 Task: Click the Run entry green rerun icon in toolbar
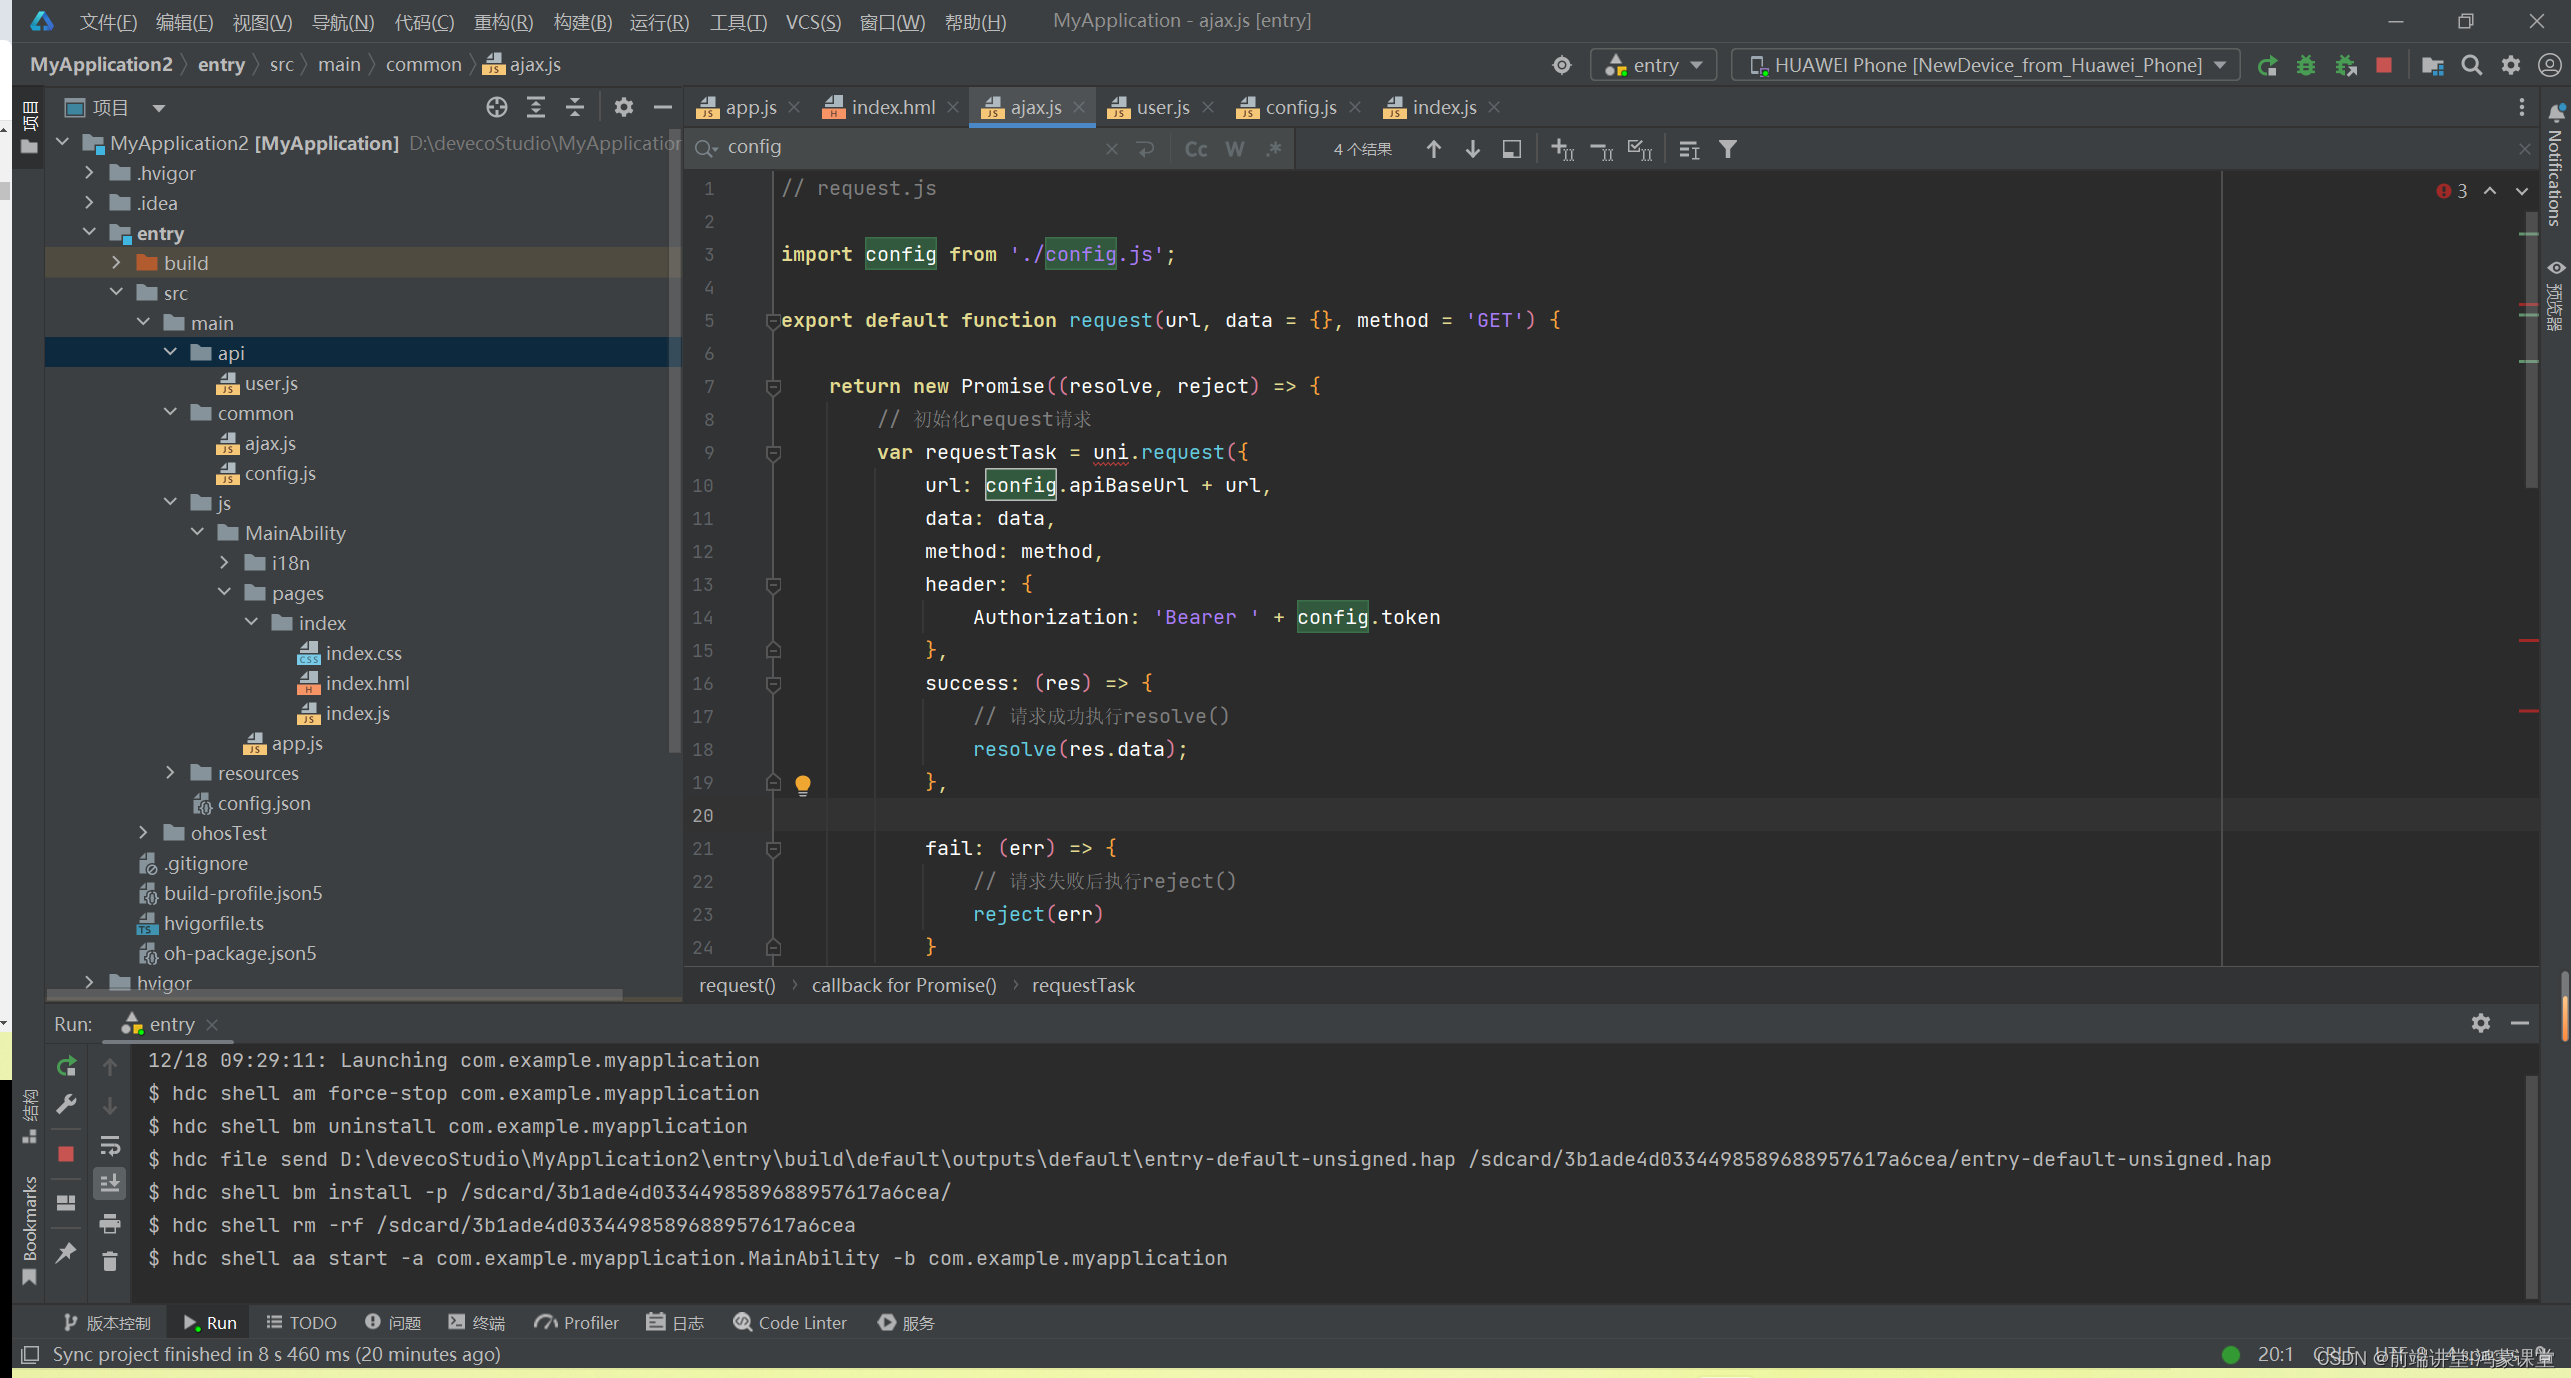[2267, 66]
